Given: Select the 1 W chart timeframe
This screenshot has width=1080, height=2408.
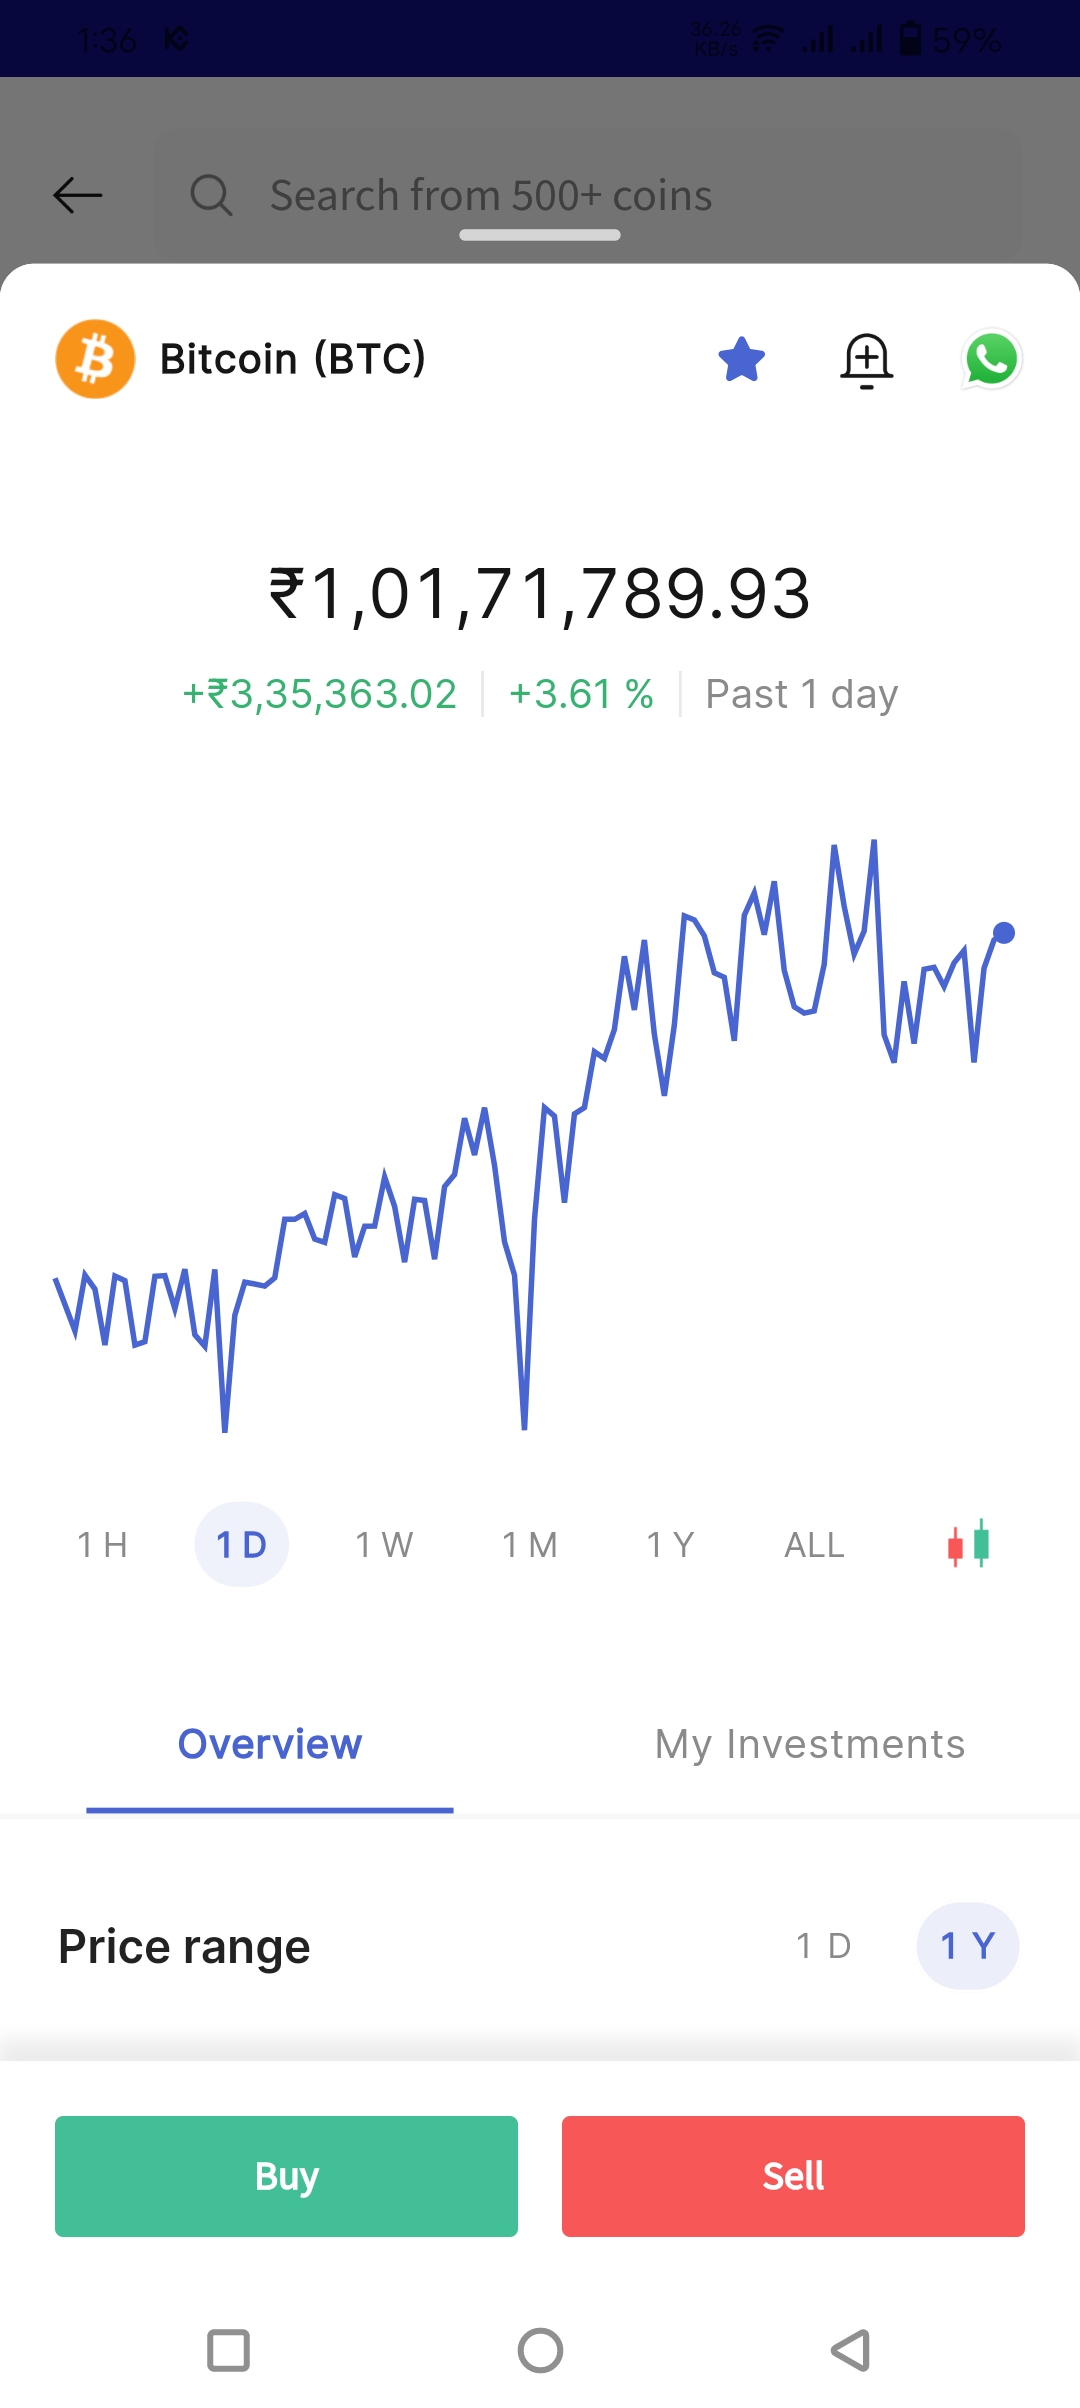Looking at the screenshot, I should pyautogui.click(x=384, y=1545).
